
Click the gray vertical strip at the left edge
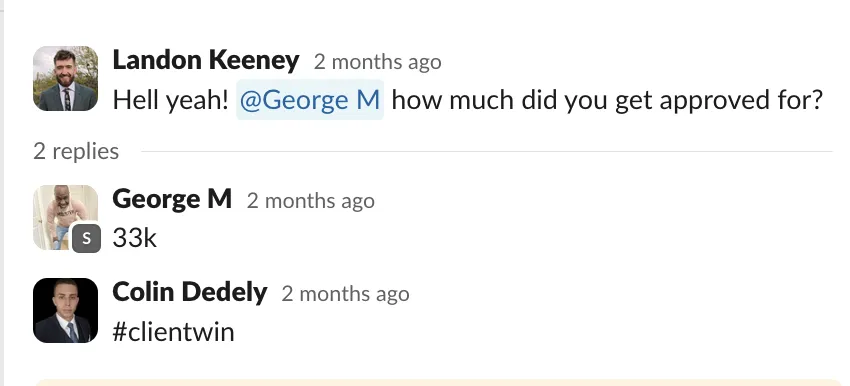pyautogui.click(x=2, y=193)
